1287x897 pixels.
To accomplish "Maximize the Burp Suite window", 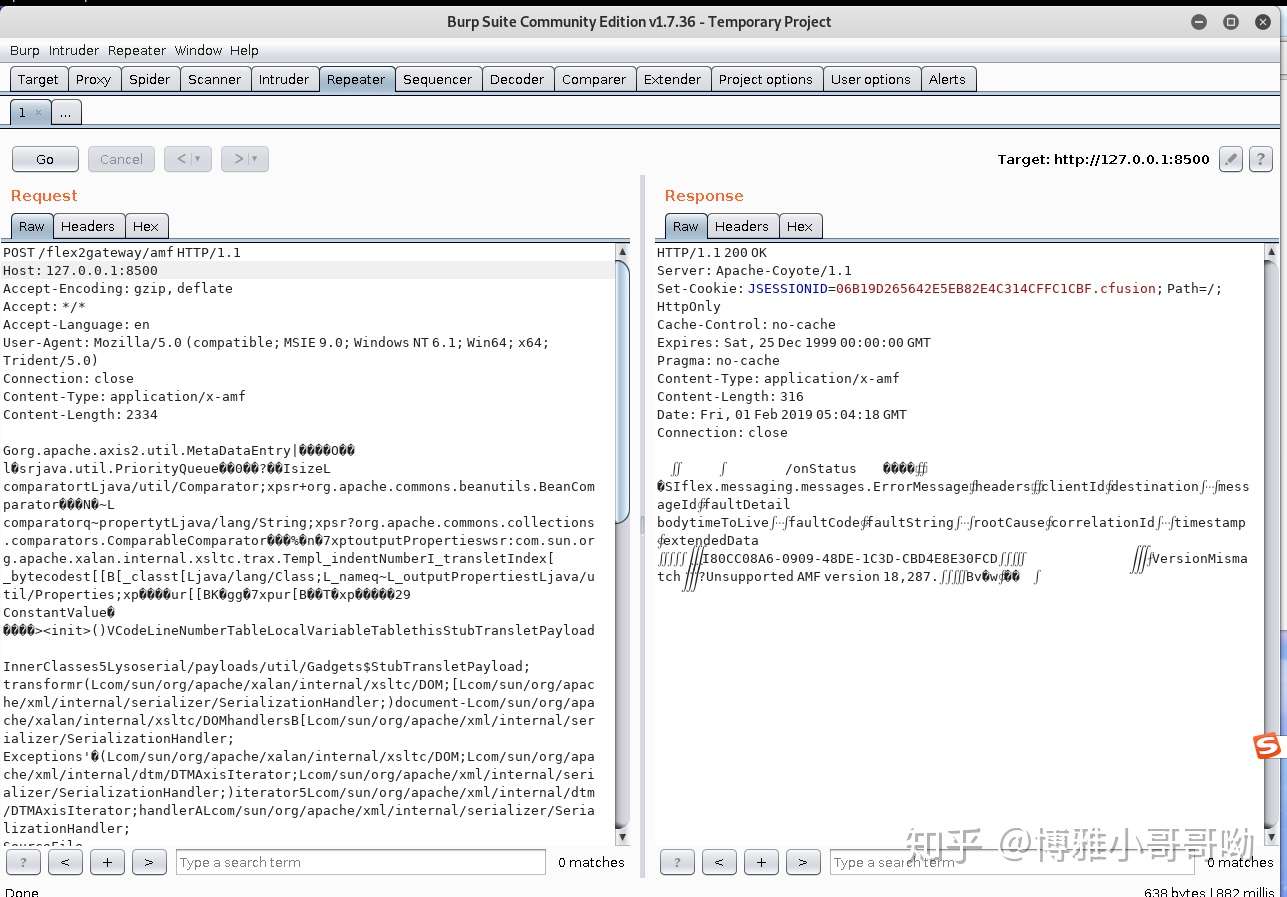I will [1231, 21].
